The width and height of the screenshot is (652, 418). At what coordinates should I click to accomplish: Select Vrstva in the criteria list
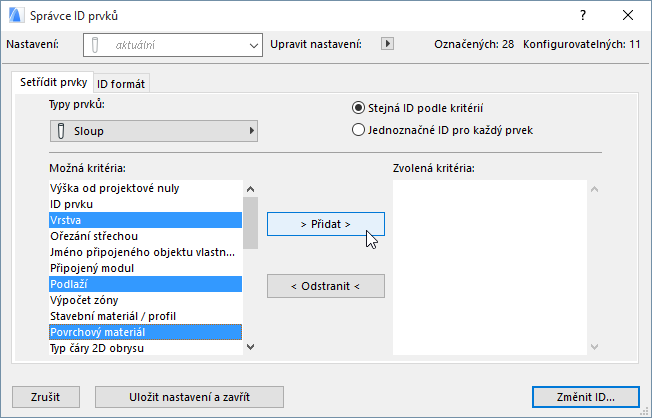tap(144, 219)
